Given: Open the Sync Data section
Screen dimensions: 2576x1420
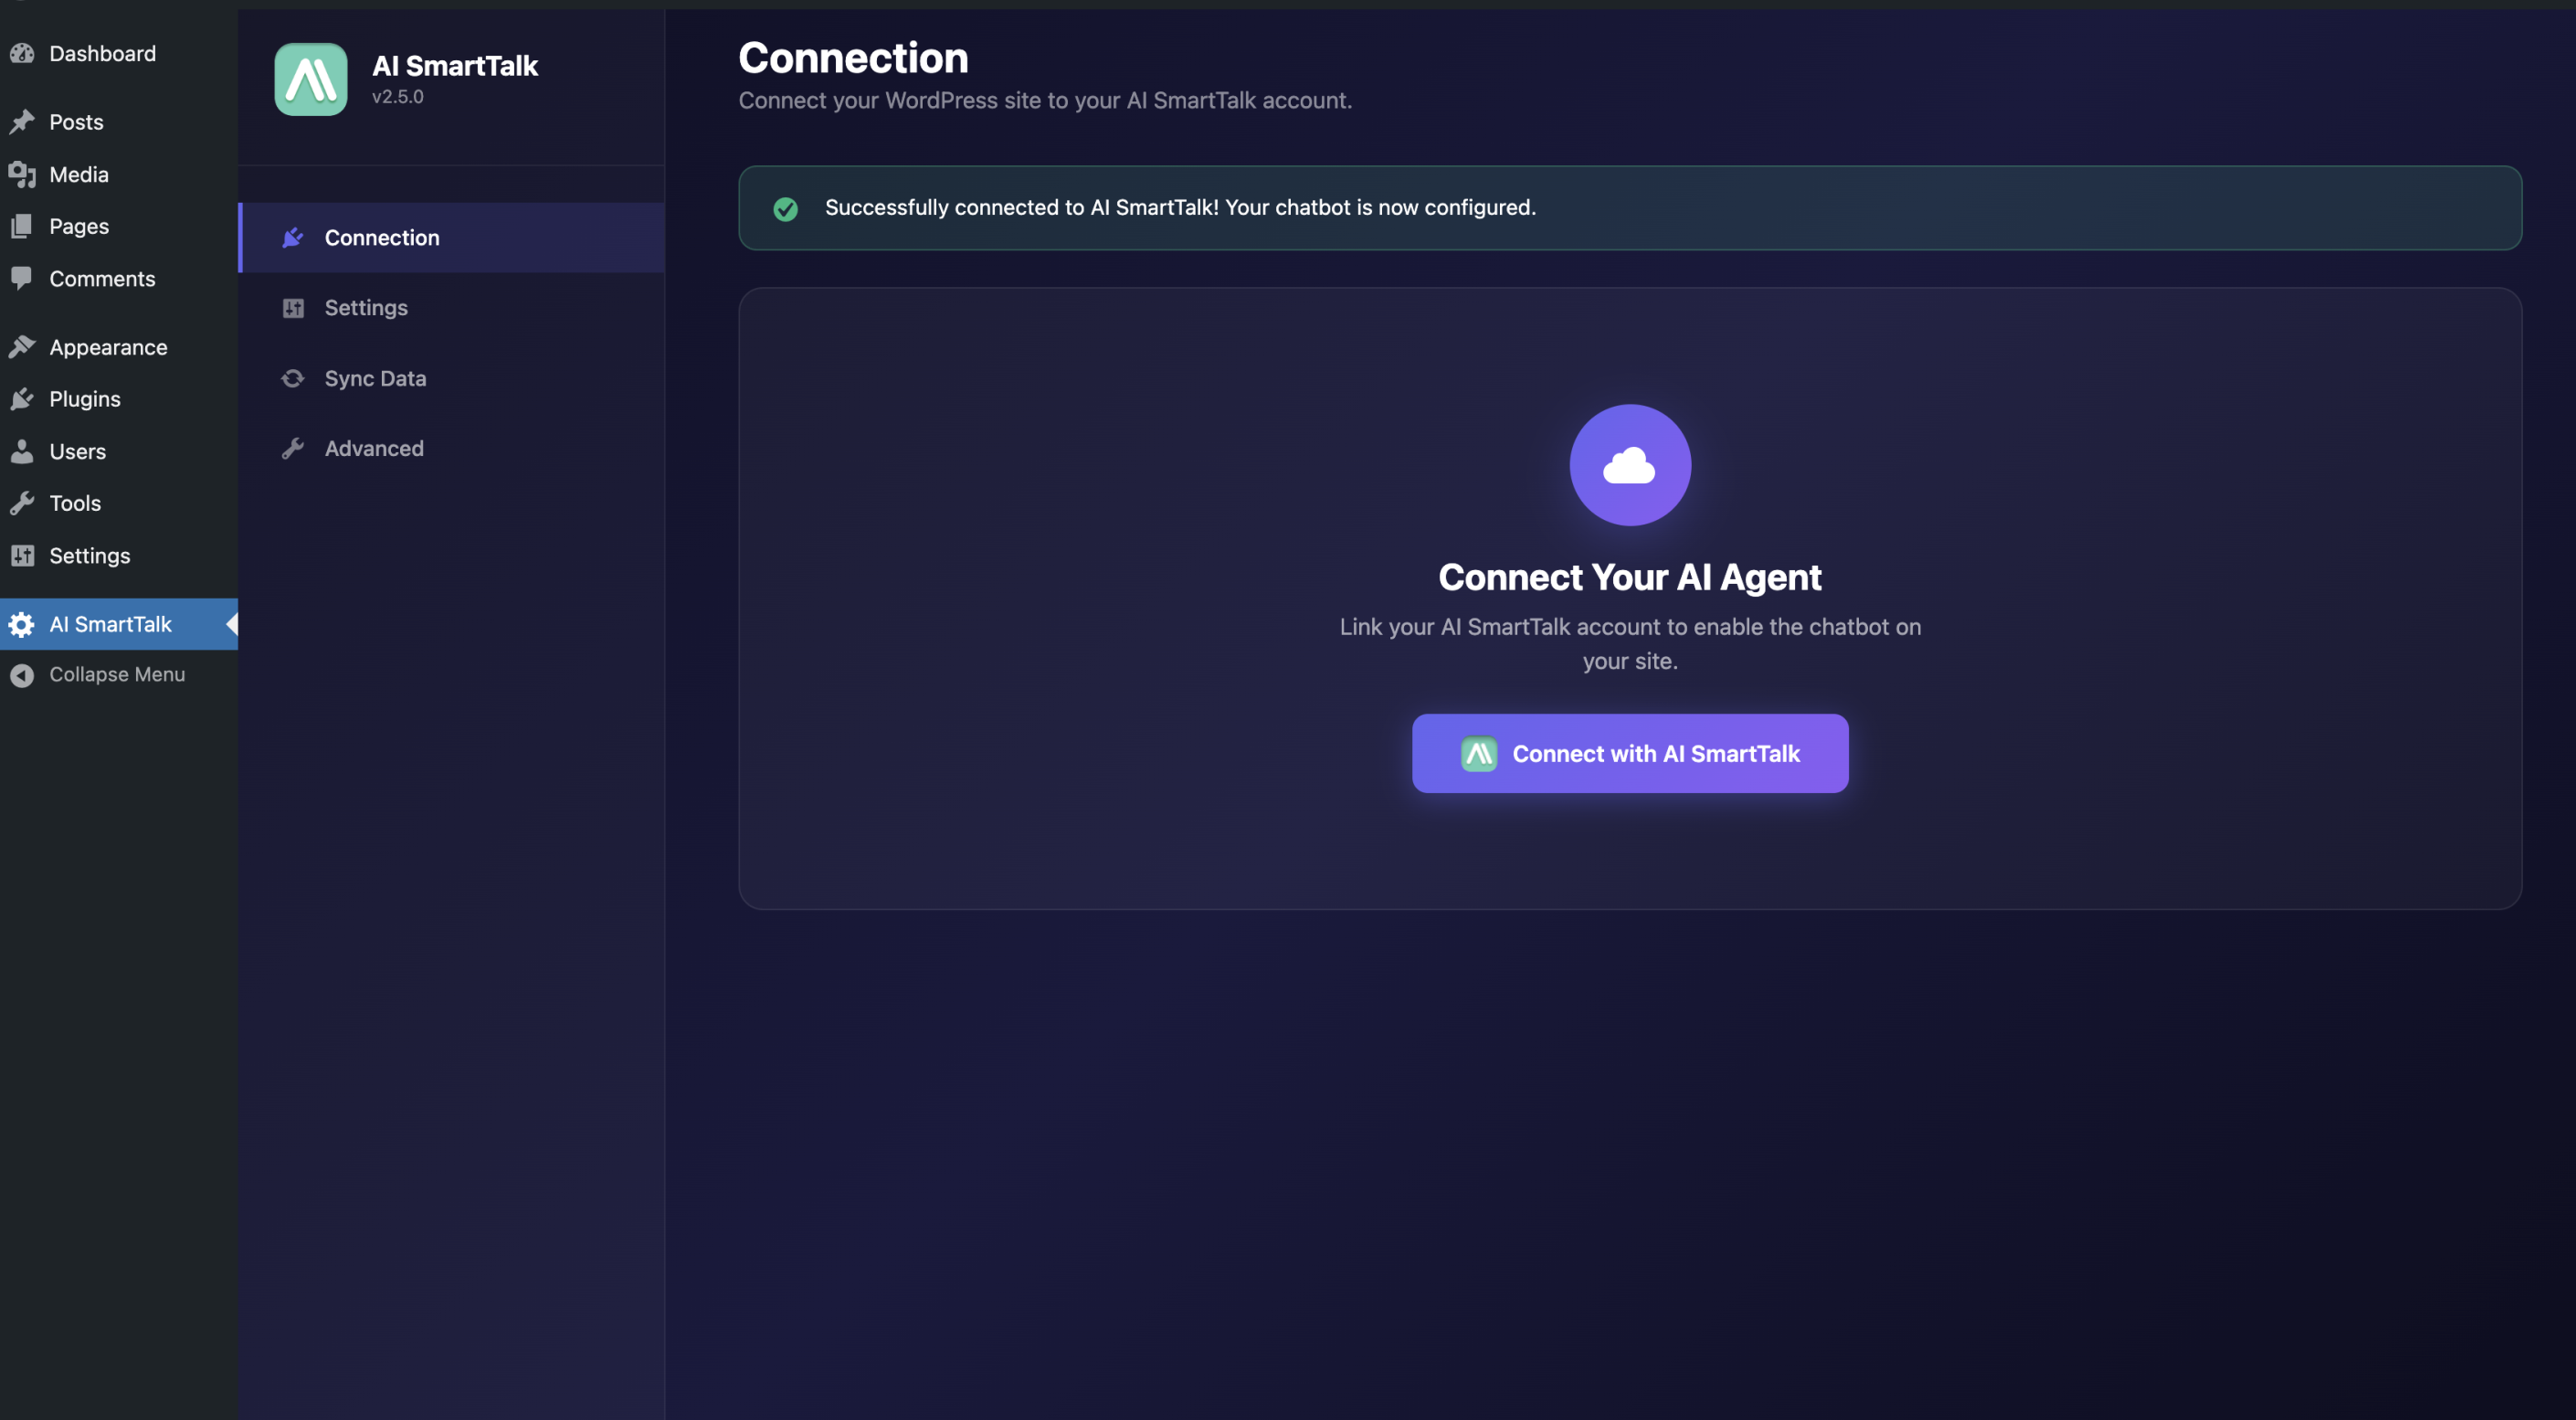Looking at the screenshot, I should point(374,378).
